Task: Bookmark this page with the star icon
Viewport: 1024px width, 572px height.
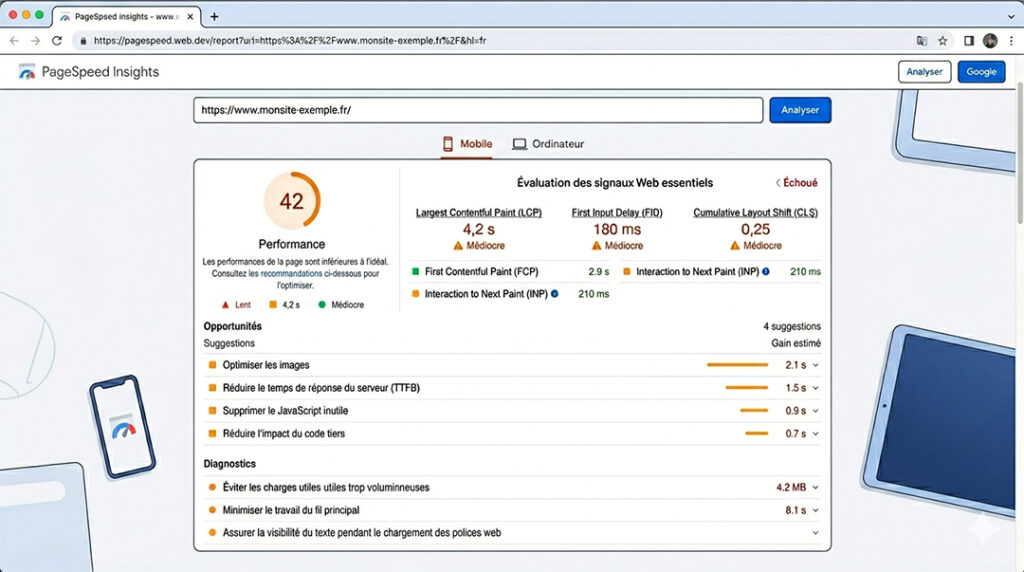Action: coord(942,41)
